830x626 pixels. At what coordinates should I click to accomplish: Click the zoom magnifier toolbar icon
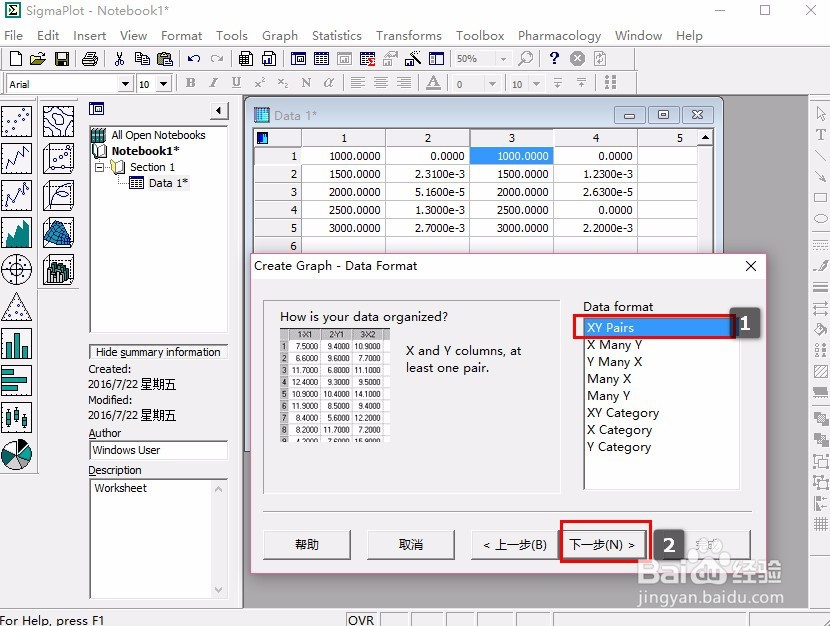click(x=526, y=58)
